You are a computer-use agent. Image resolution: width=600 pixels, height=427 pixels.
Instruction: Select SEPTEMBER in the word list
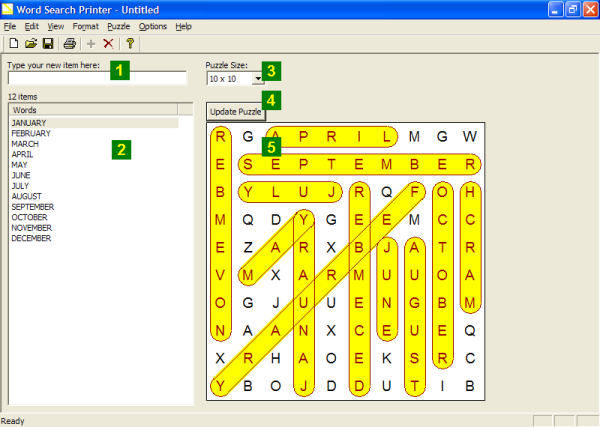pyautogui.click(x=33, y=207)
